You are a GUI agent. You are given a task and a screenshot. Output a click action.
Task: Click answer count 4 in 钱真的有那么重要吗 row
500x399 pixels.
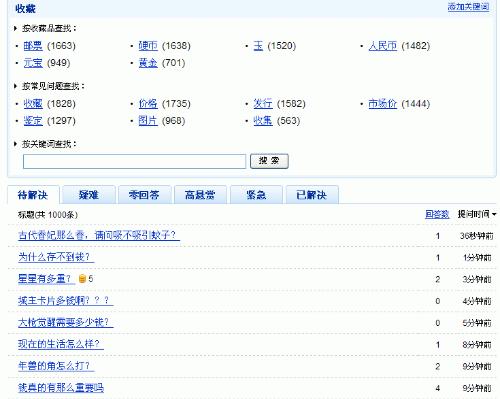click(x=438, y=388)
